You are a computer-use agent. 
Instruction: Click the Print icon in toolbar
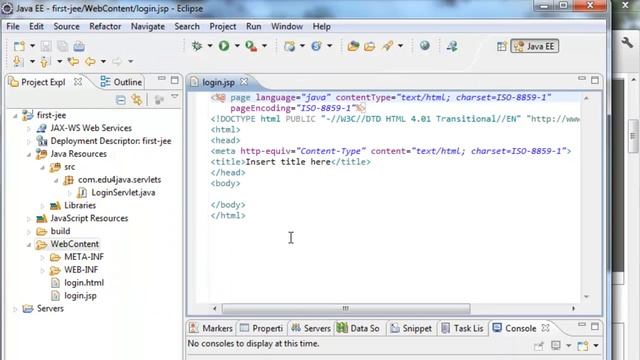pyautogui.click(x=79, y=46)
